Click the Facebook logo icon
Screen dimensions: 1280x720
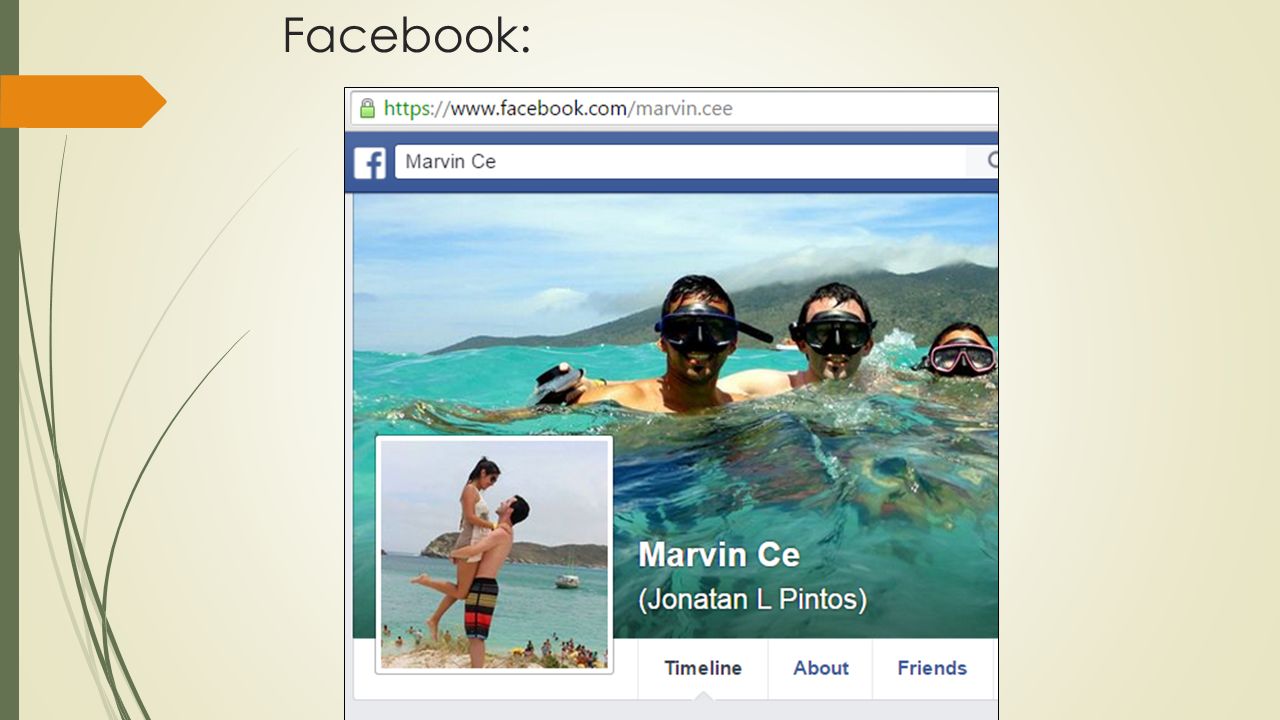370,163
